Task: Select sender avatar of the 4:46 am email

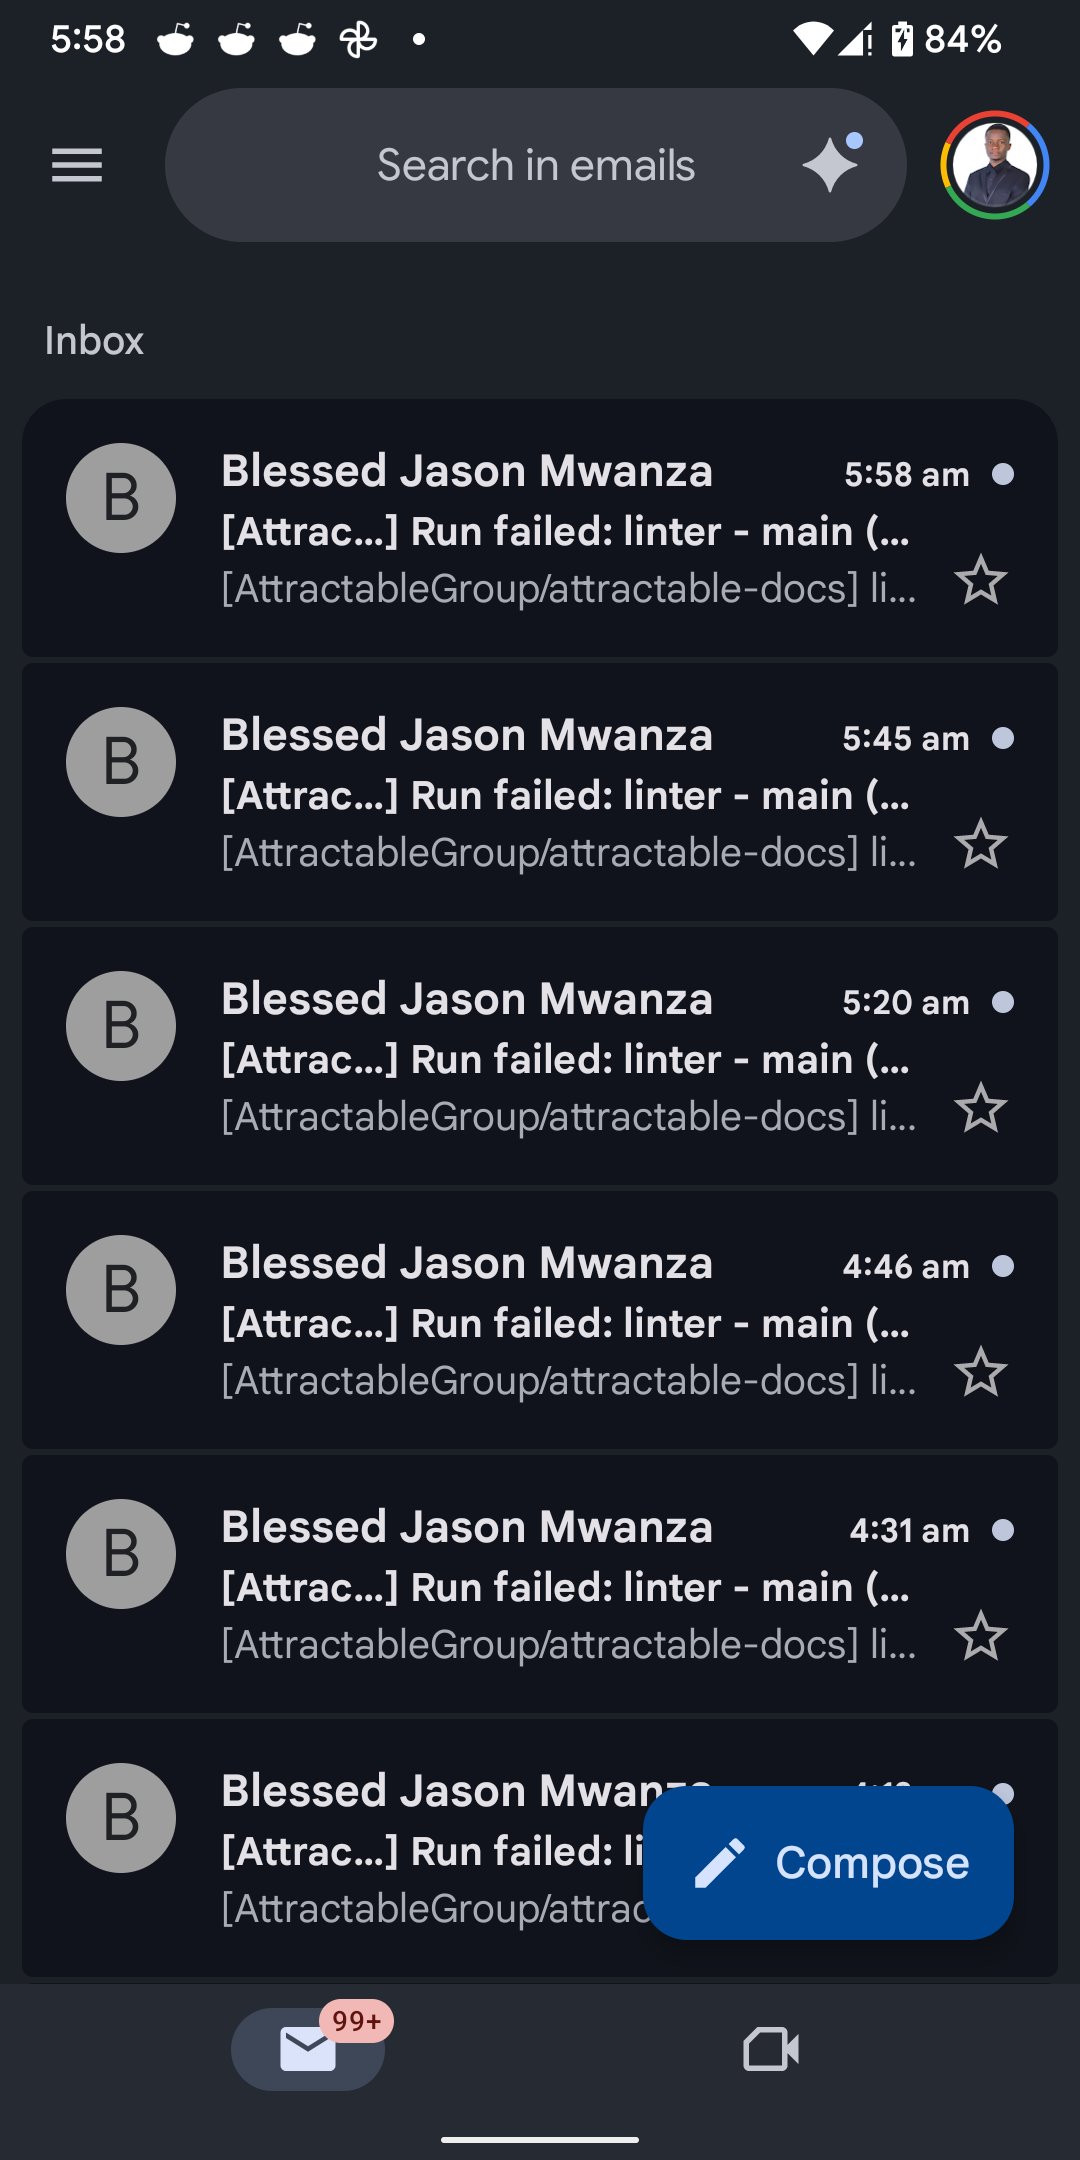Action: click(x=121, y=1290)
